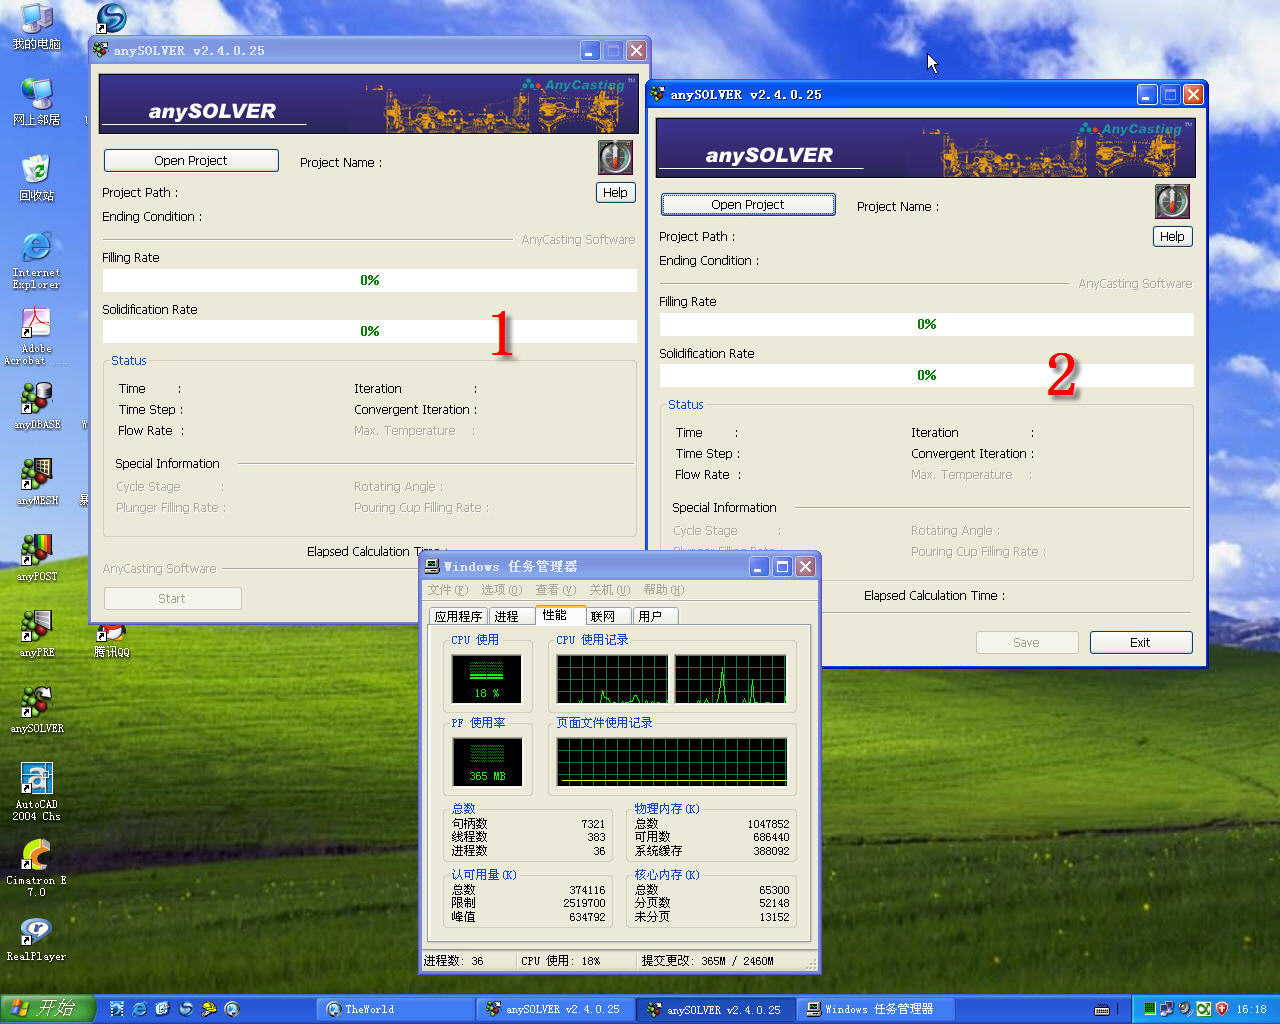Click the 页面文件使用记录 graph

coord(672,762)
